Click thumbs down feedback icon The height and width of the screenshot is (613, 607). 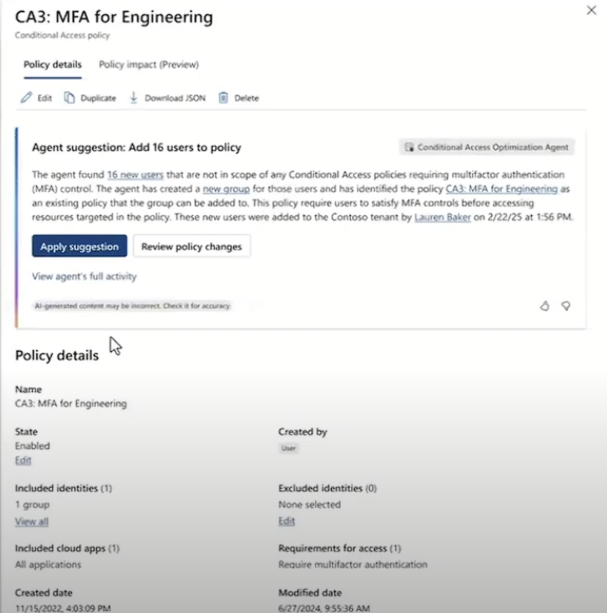[x=566, y=306]
